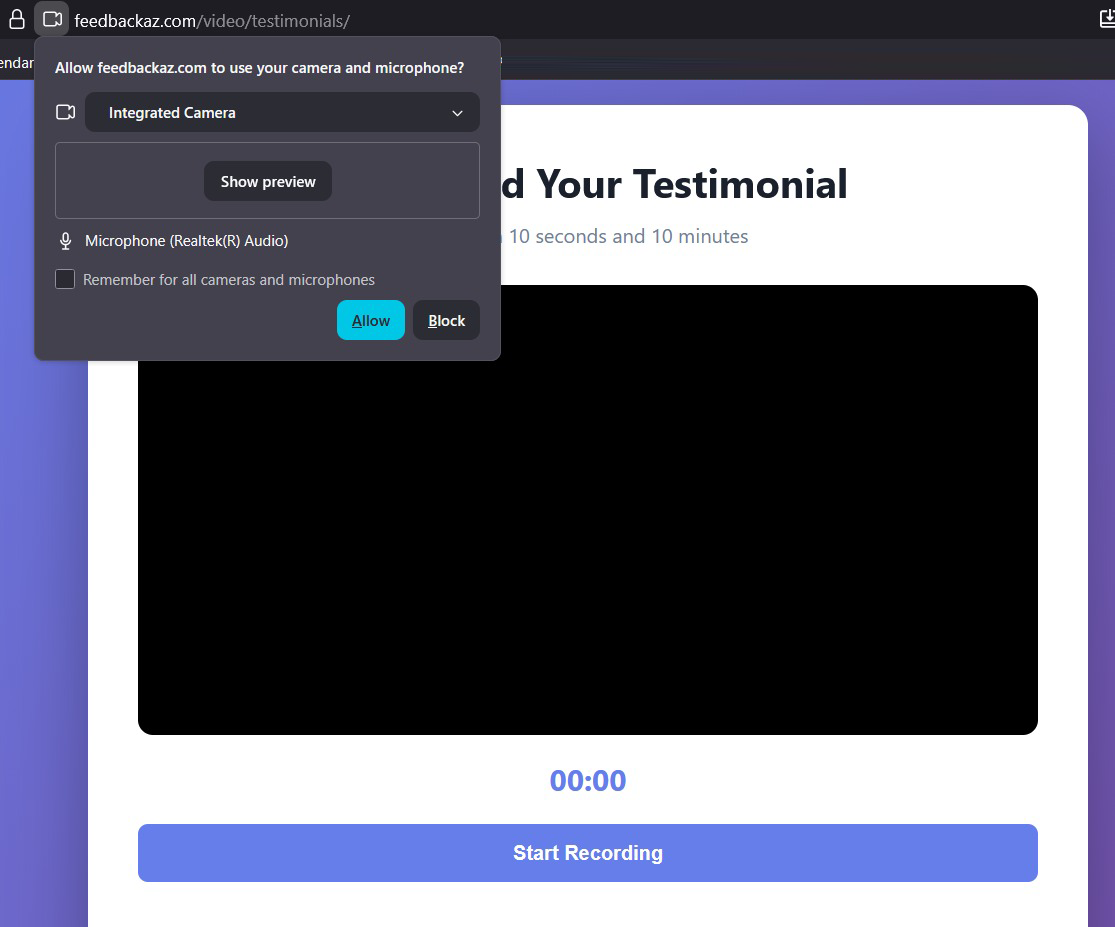Viewport: 1115px width, 927px height.
Task: Click the duration hint text about 10 seconds
Action: point(628,236)
